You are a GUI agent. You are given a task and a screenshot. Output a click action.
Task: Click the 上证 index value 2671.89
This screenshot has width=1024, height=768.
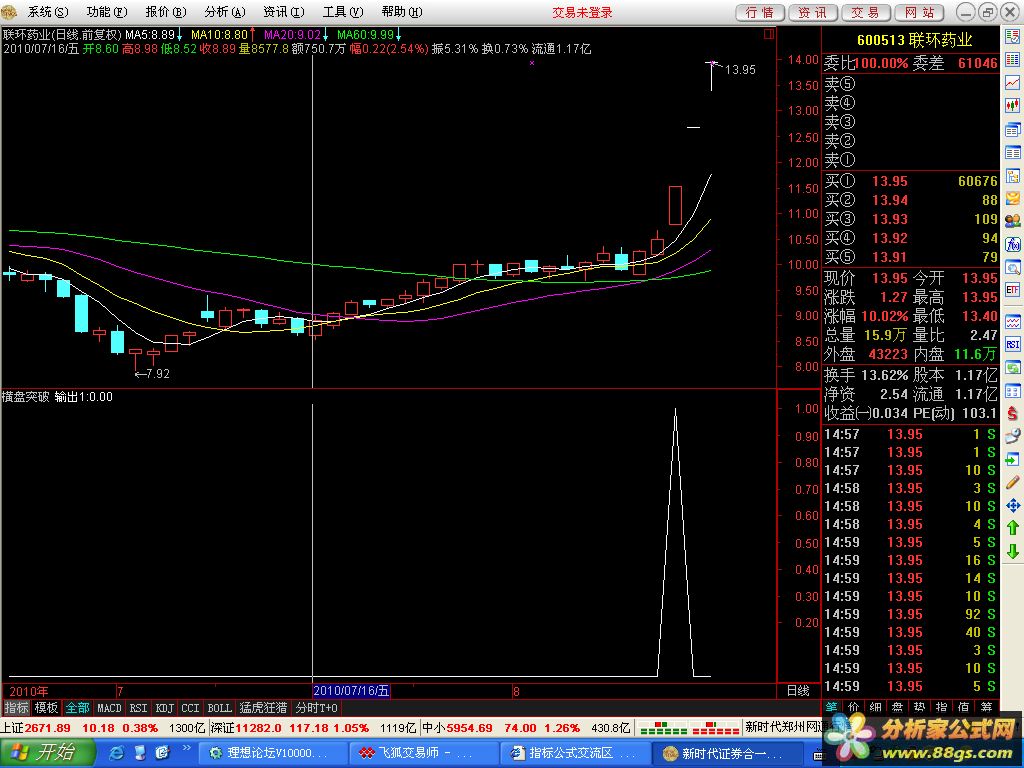click(47, 728)
